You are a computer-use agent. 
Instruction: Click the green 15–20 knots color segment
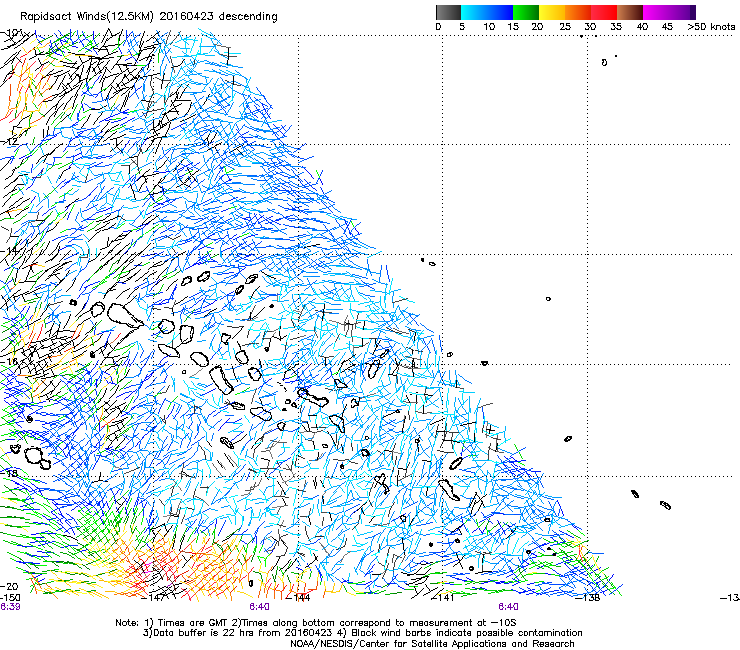point(526,12)
